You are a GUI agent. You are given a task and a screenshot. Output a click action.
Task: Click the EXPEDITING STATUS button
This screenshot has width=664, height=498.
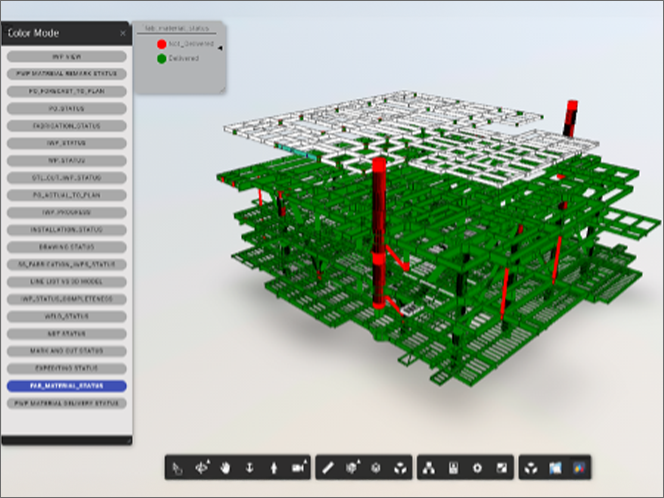(66, 368)
